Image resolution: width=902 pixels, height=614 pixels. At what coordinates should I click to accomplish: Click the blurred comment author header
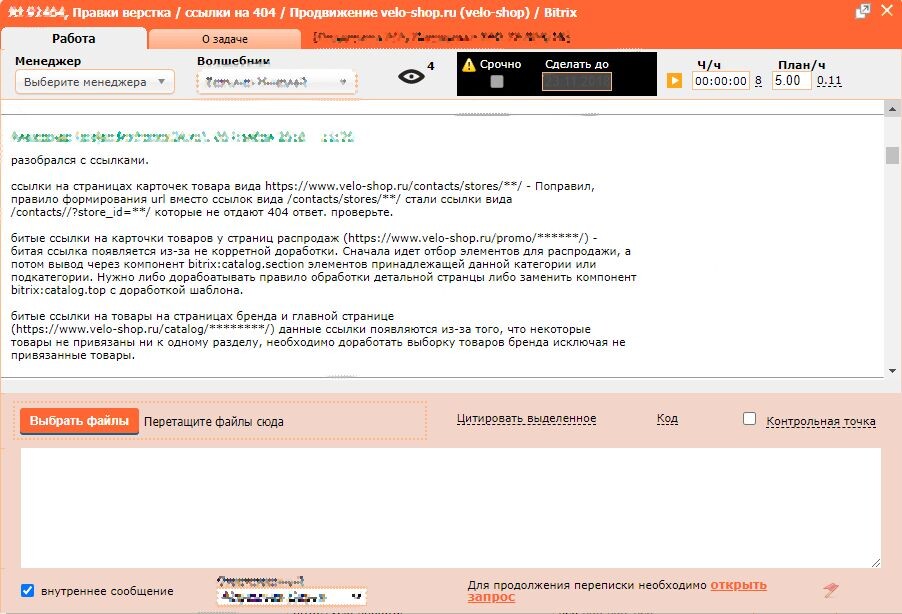182,137
